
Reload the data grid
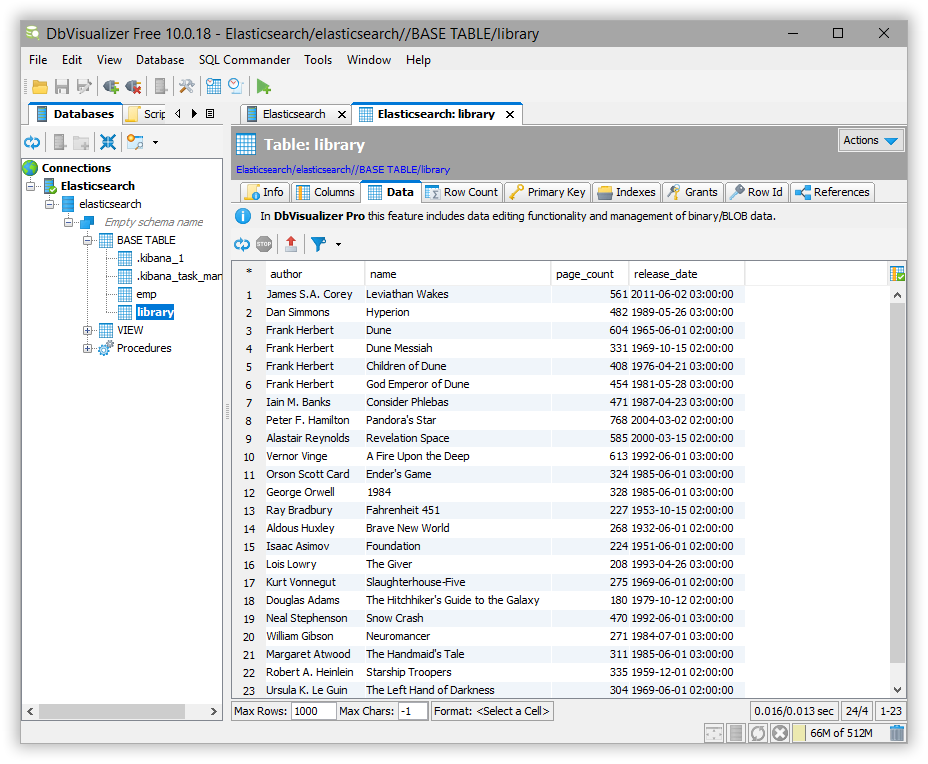(241, 244)
